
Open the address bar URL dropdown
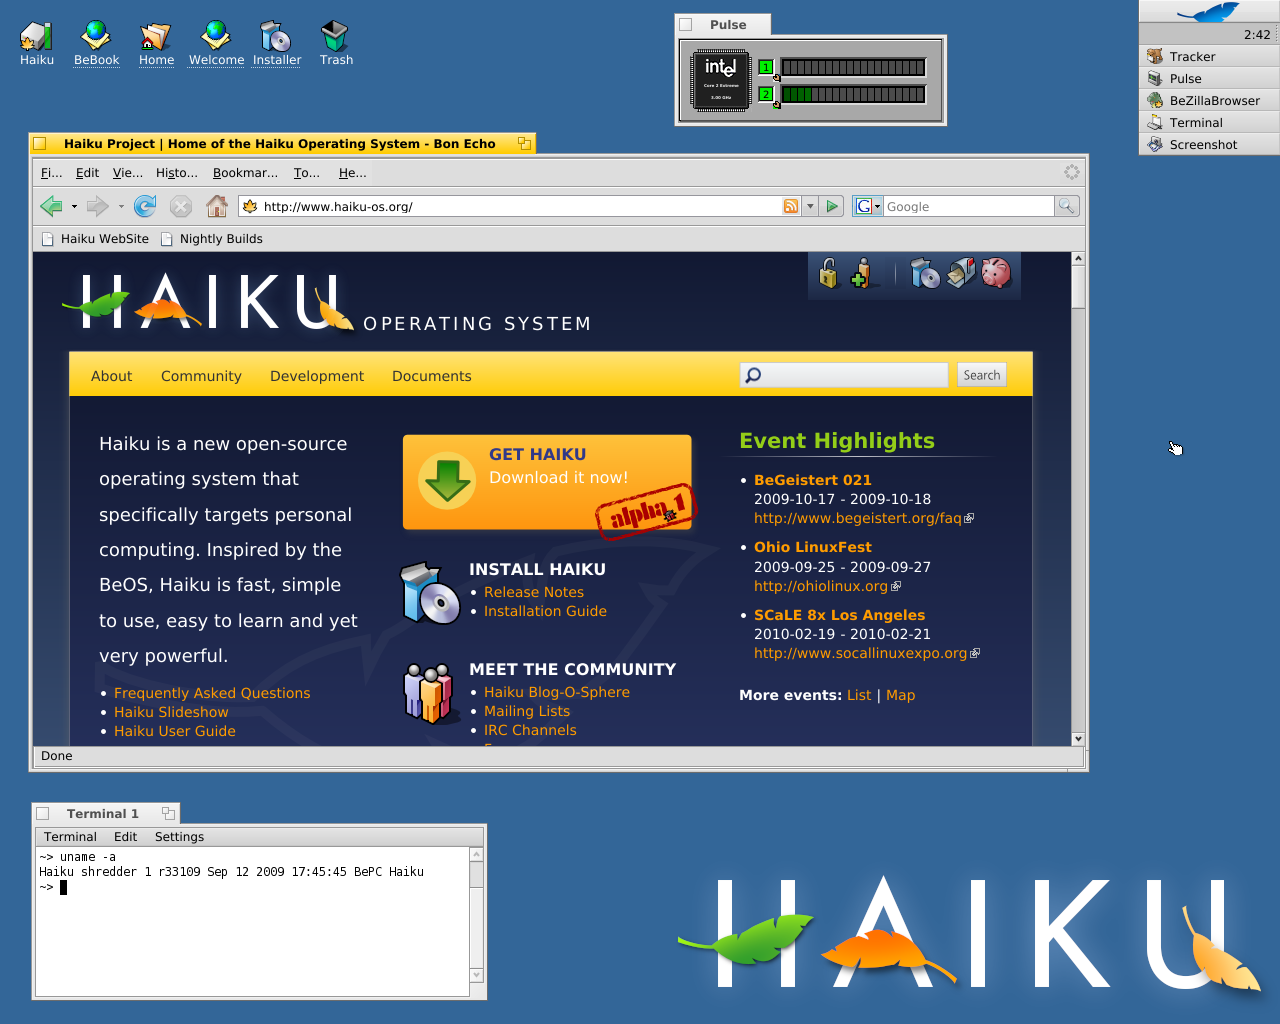tap(811, 206)
